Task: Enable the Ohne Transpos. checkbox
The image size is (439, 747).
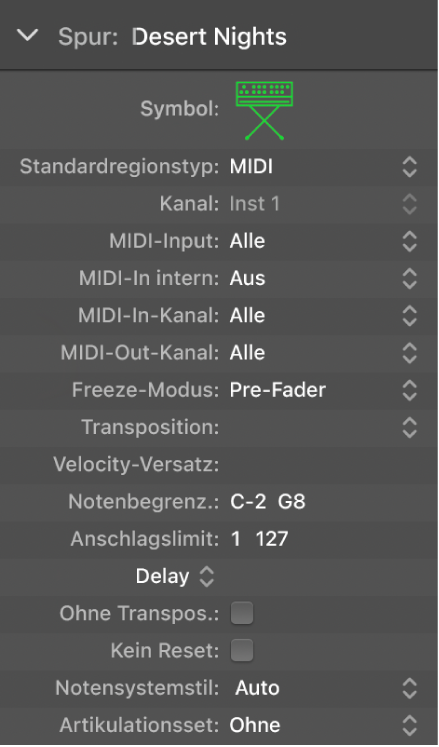Action: coord(242,613)
